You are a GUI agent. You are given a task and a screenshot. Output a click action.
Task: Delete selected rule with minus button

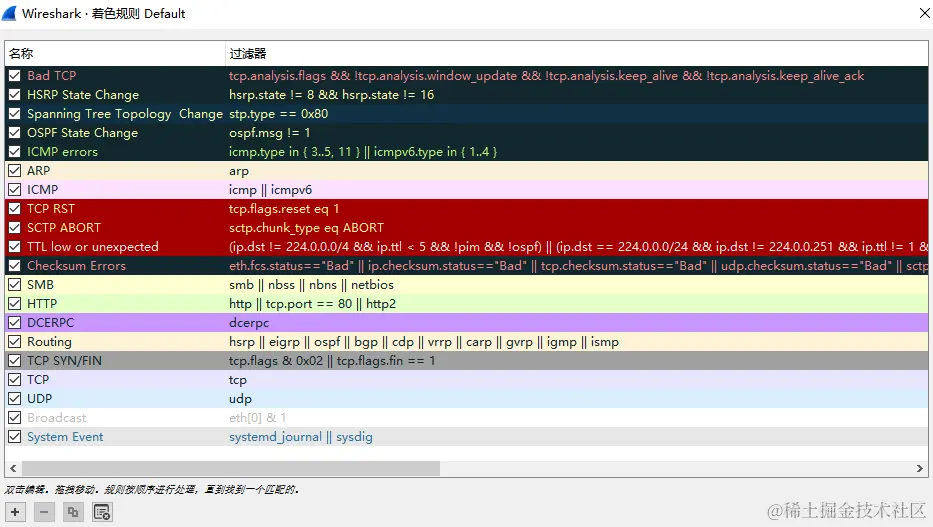(x=44, y=512)
